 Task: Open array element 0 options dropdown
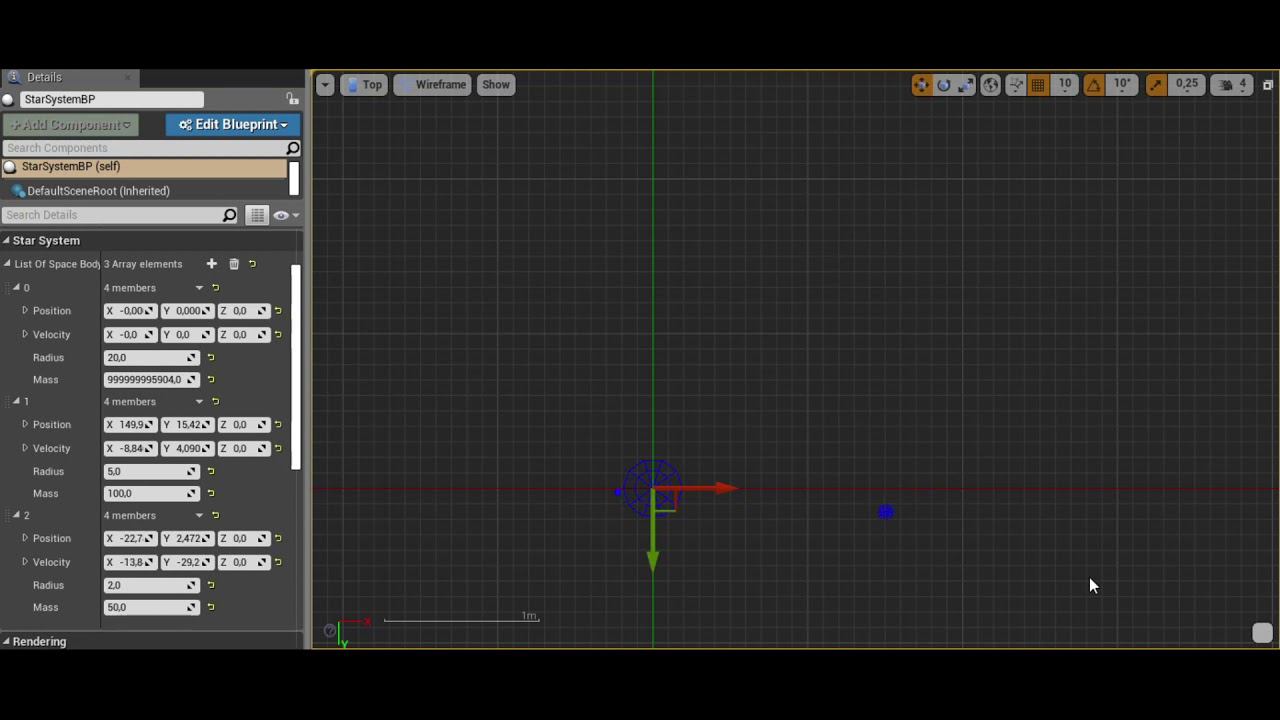pyautogui.click(x=199, y=288)
